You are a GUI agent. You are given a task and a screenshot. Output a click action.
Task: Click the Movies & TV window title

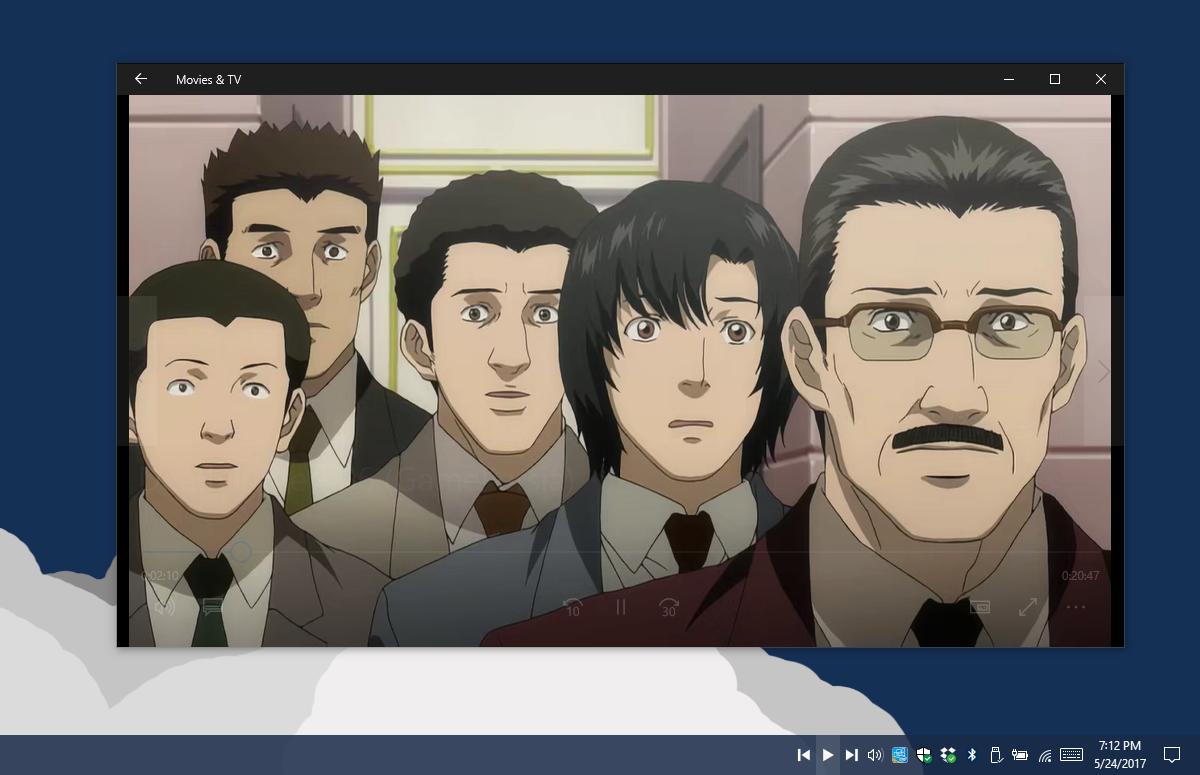click(208, 79)
